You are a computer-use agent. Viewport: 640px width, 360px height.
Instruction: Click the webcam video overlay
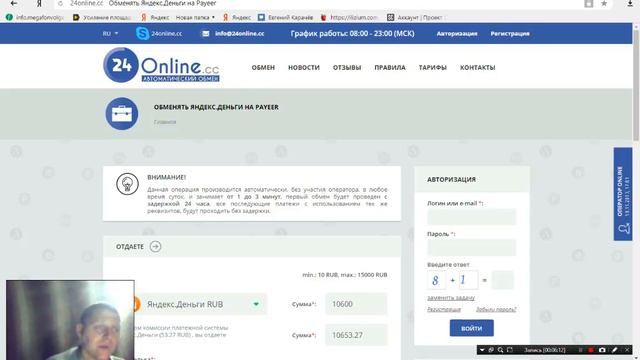70,320
